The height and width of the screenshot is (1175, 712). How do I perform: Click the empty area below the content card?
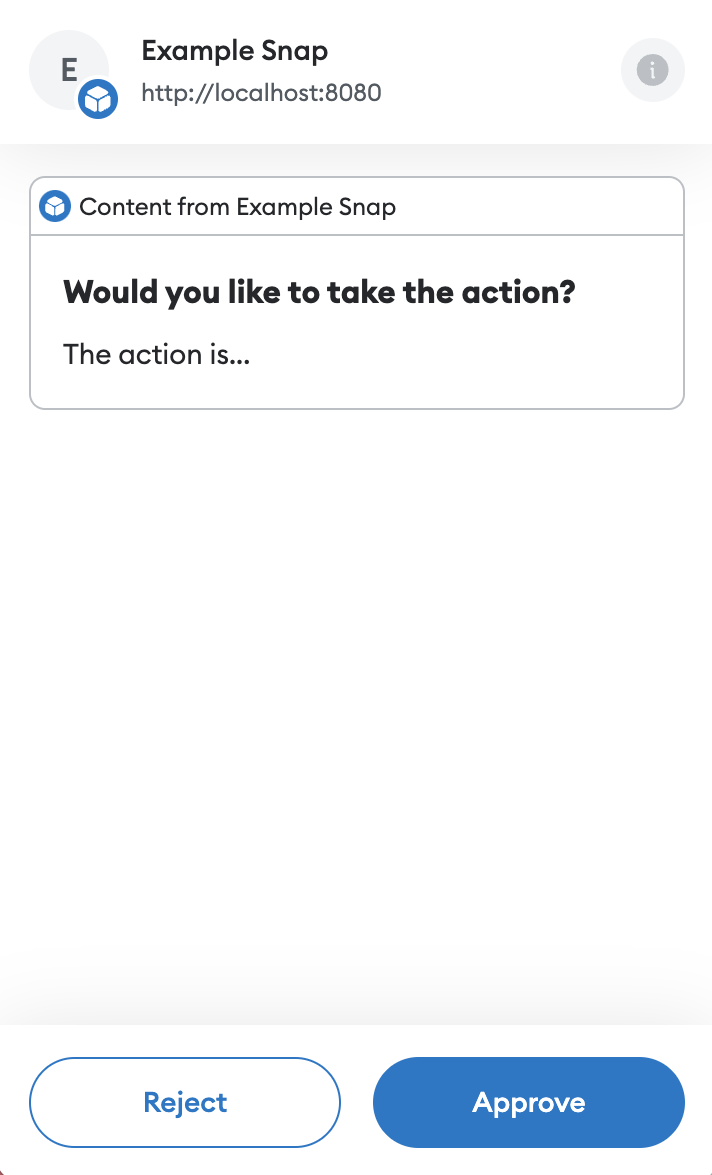pyautogui.click(x=356, y=700)
